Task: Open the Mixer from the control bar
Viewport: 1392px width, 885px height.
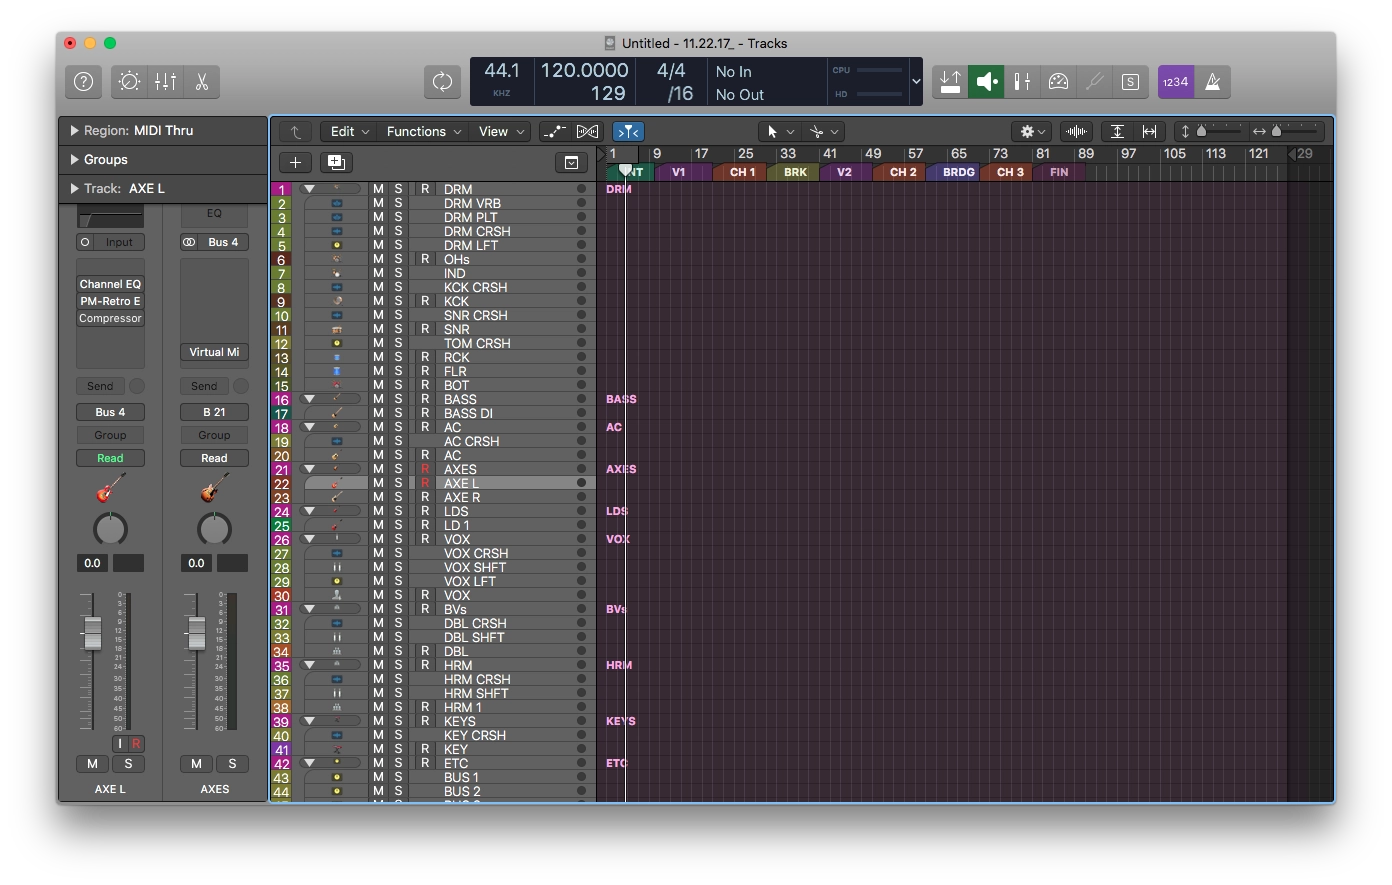Action: coord(166,82)
